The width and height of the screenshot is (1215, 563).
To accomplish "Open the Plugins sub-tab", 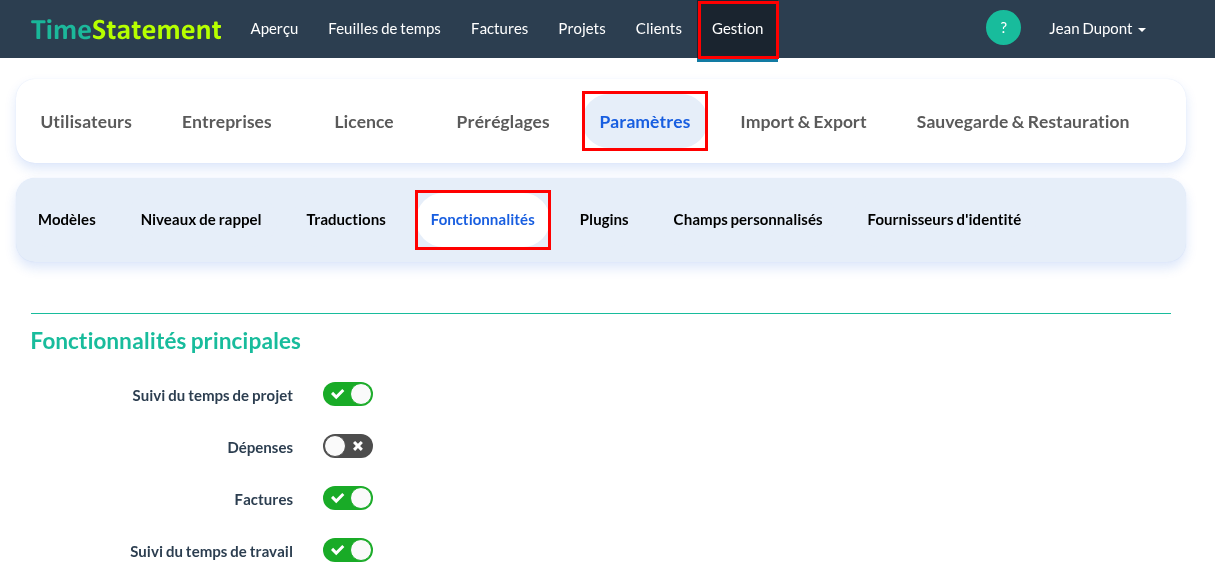I will click(x=604, y=220).
